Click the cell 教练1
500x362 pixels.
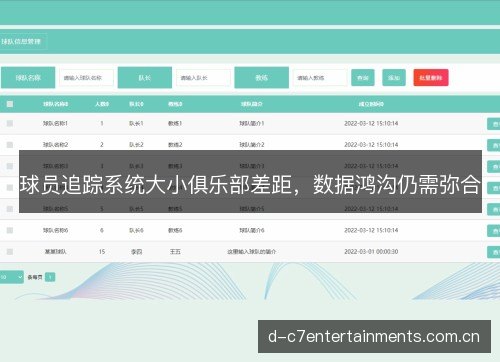tap(175, 123)
